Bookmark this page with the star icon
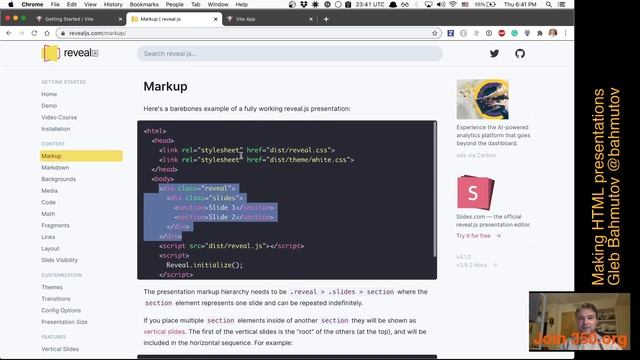This screenshot has height=360, width=640. 435,33
